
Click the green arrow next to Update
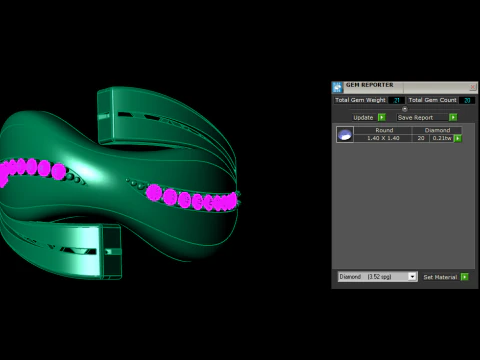[x=382, y=117]
